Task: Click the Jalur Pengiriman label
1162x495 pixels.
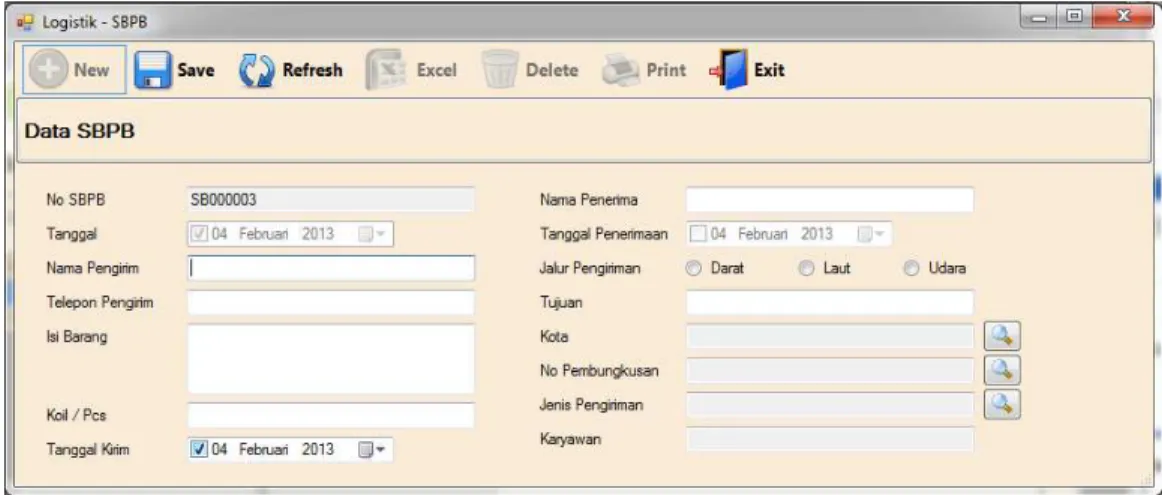Action: (589, 269)
